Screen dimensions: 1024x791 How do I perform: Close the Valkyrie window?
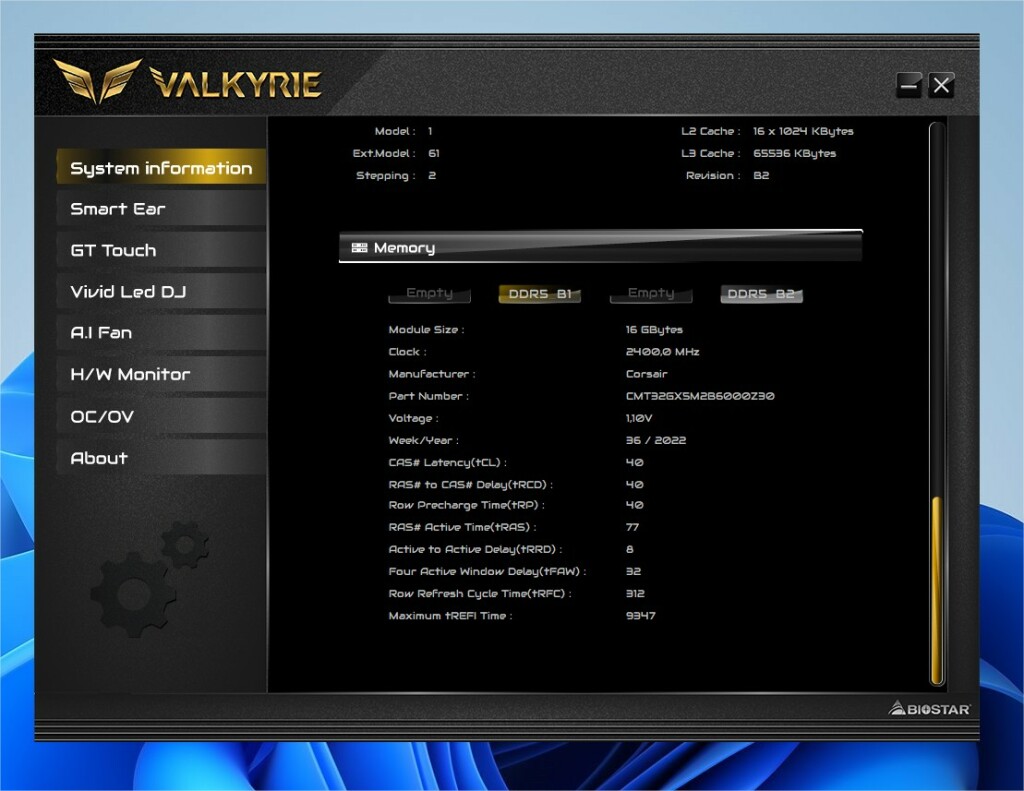click(941, 85)
